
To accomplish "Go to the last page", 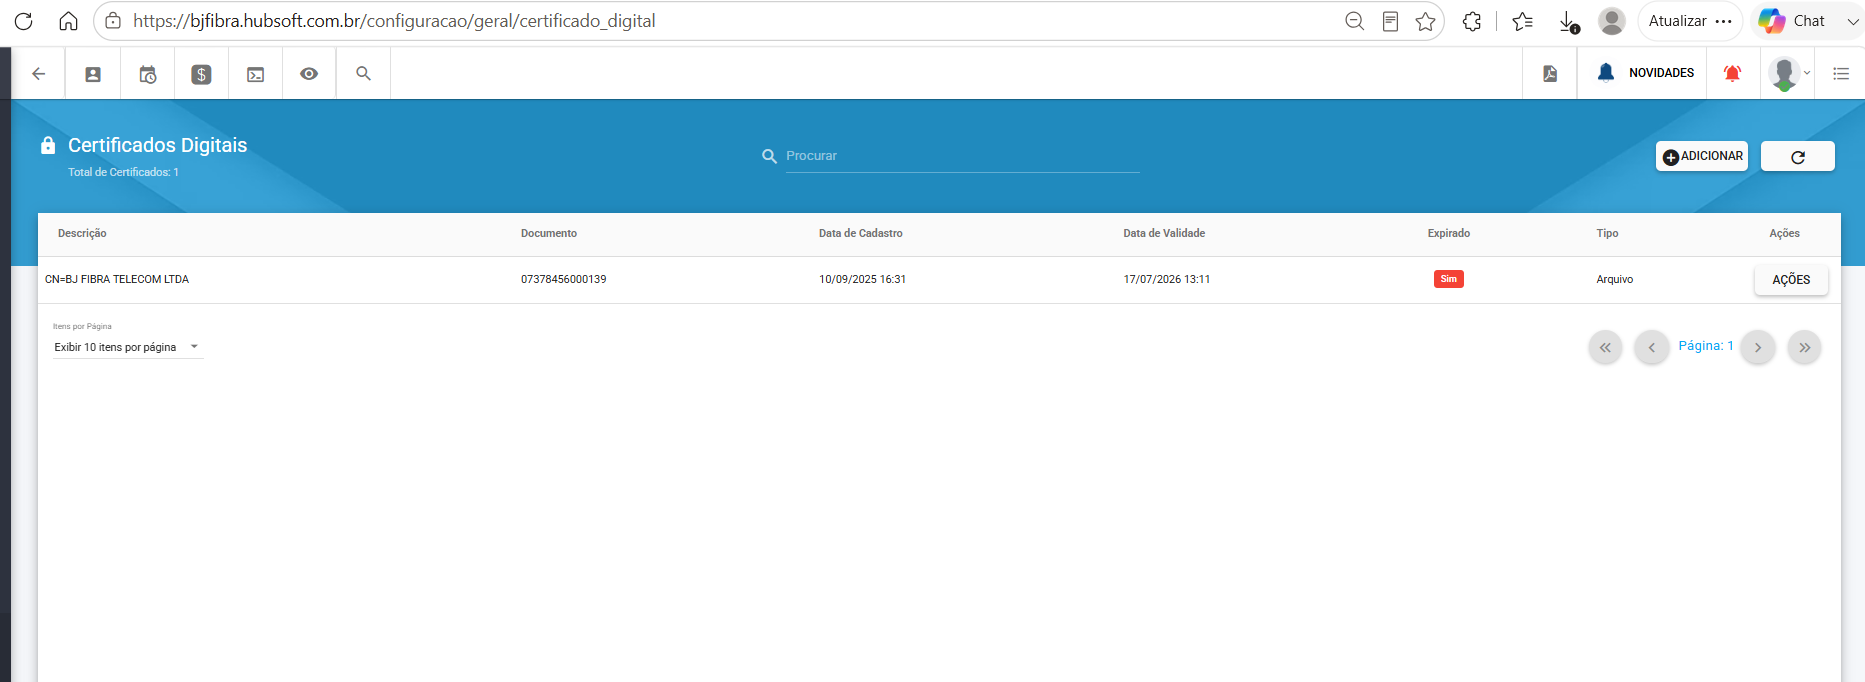I will point(1804,347).
